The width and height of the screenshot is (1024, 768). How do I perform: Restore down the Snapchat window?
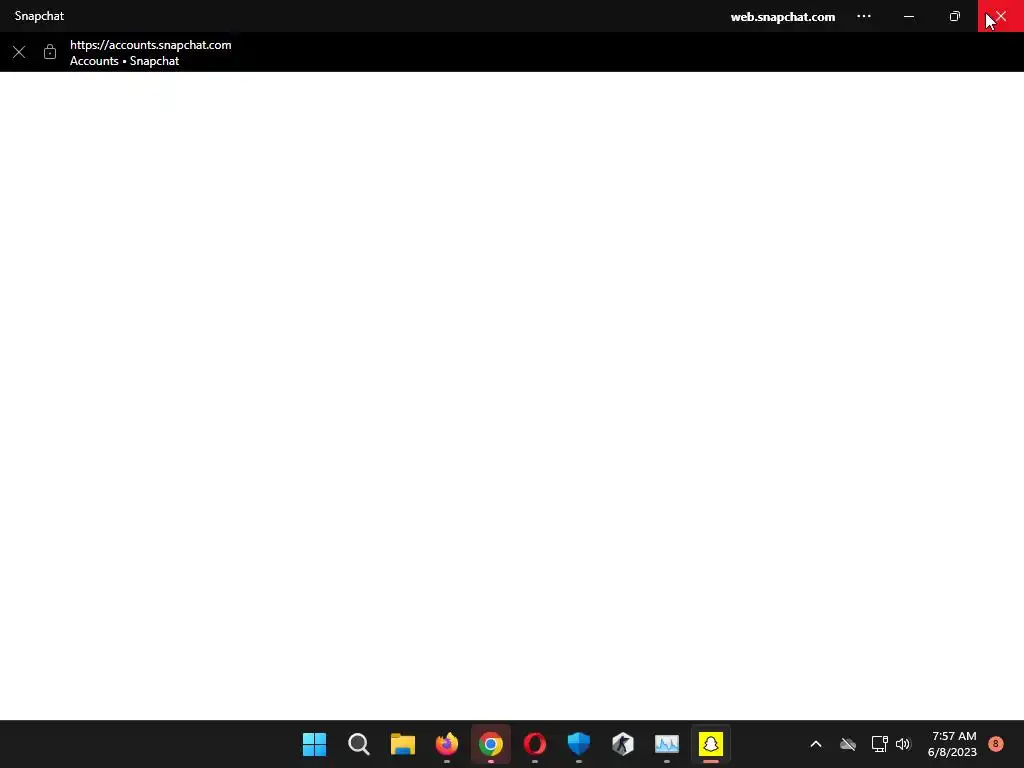954,16
